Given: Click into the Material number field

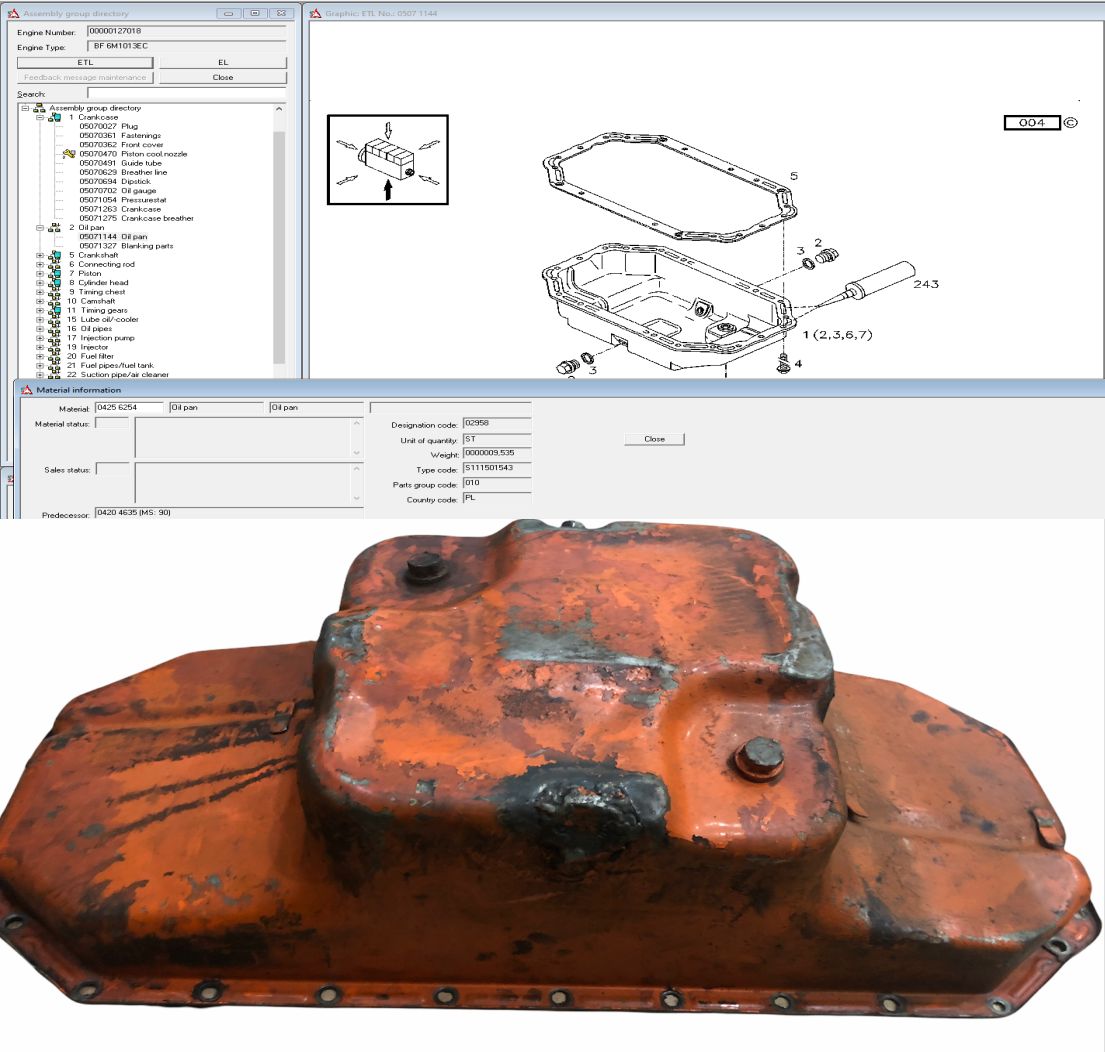Looking at the screenshot, I should (128, 407).
